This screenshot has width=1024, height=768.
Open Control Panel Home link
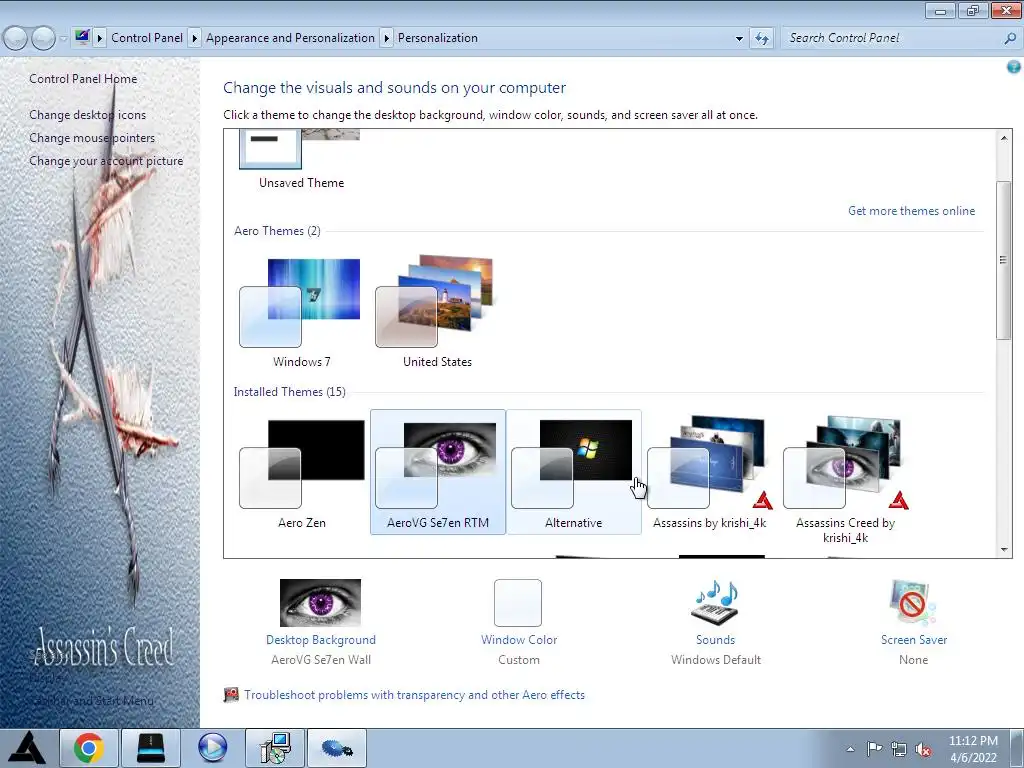pyautogui.click(x=83, y=79)
